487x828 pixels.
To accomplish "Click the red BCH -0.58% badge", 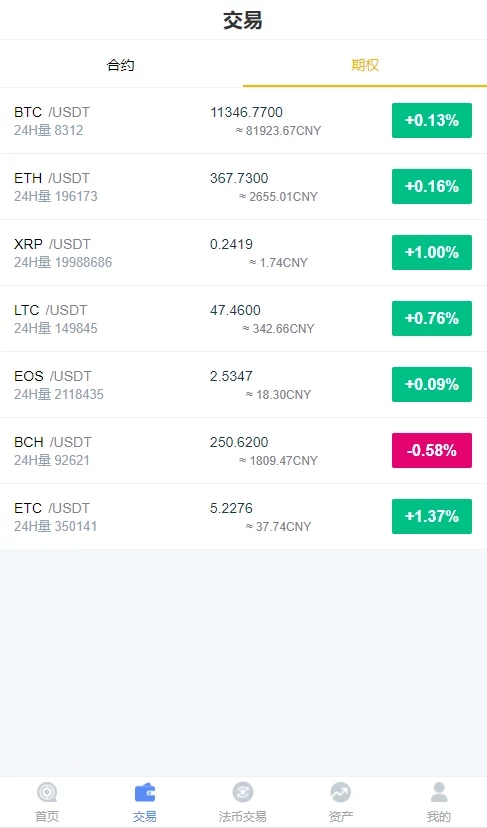I will click(432, 450).
